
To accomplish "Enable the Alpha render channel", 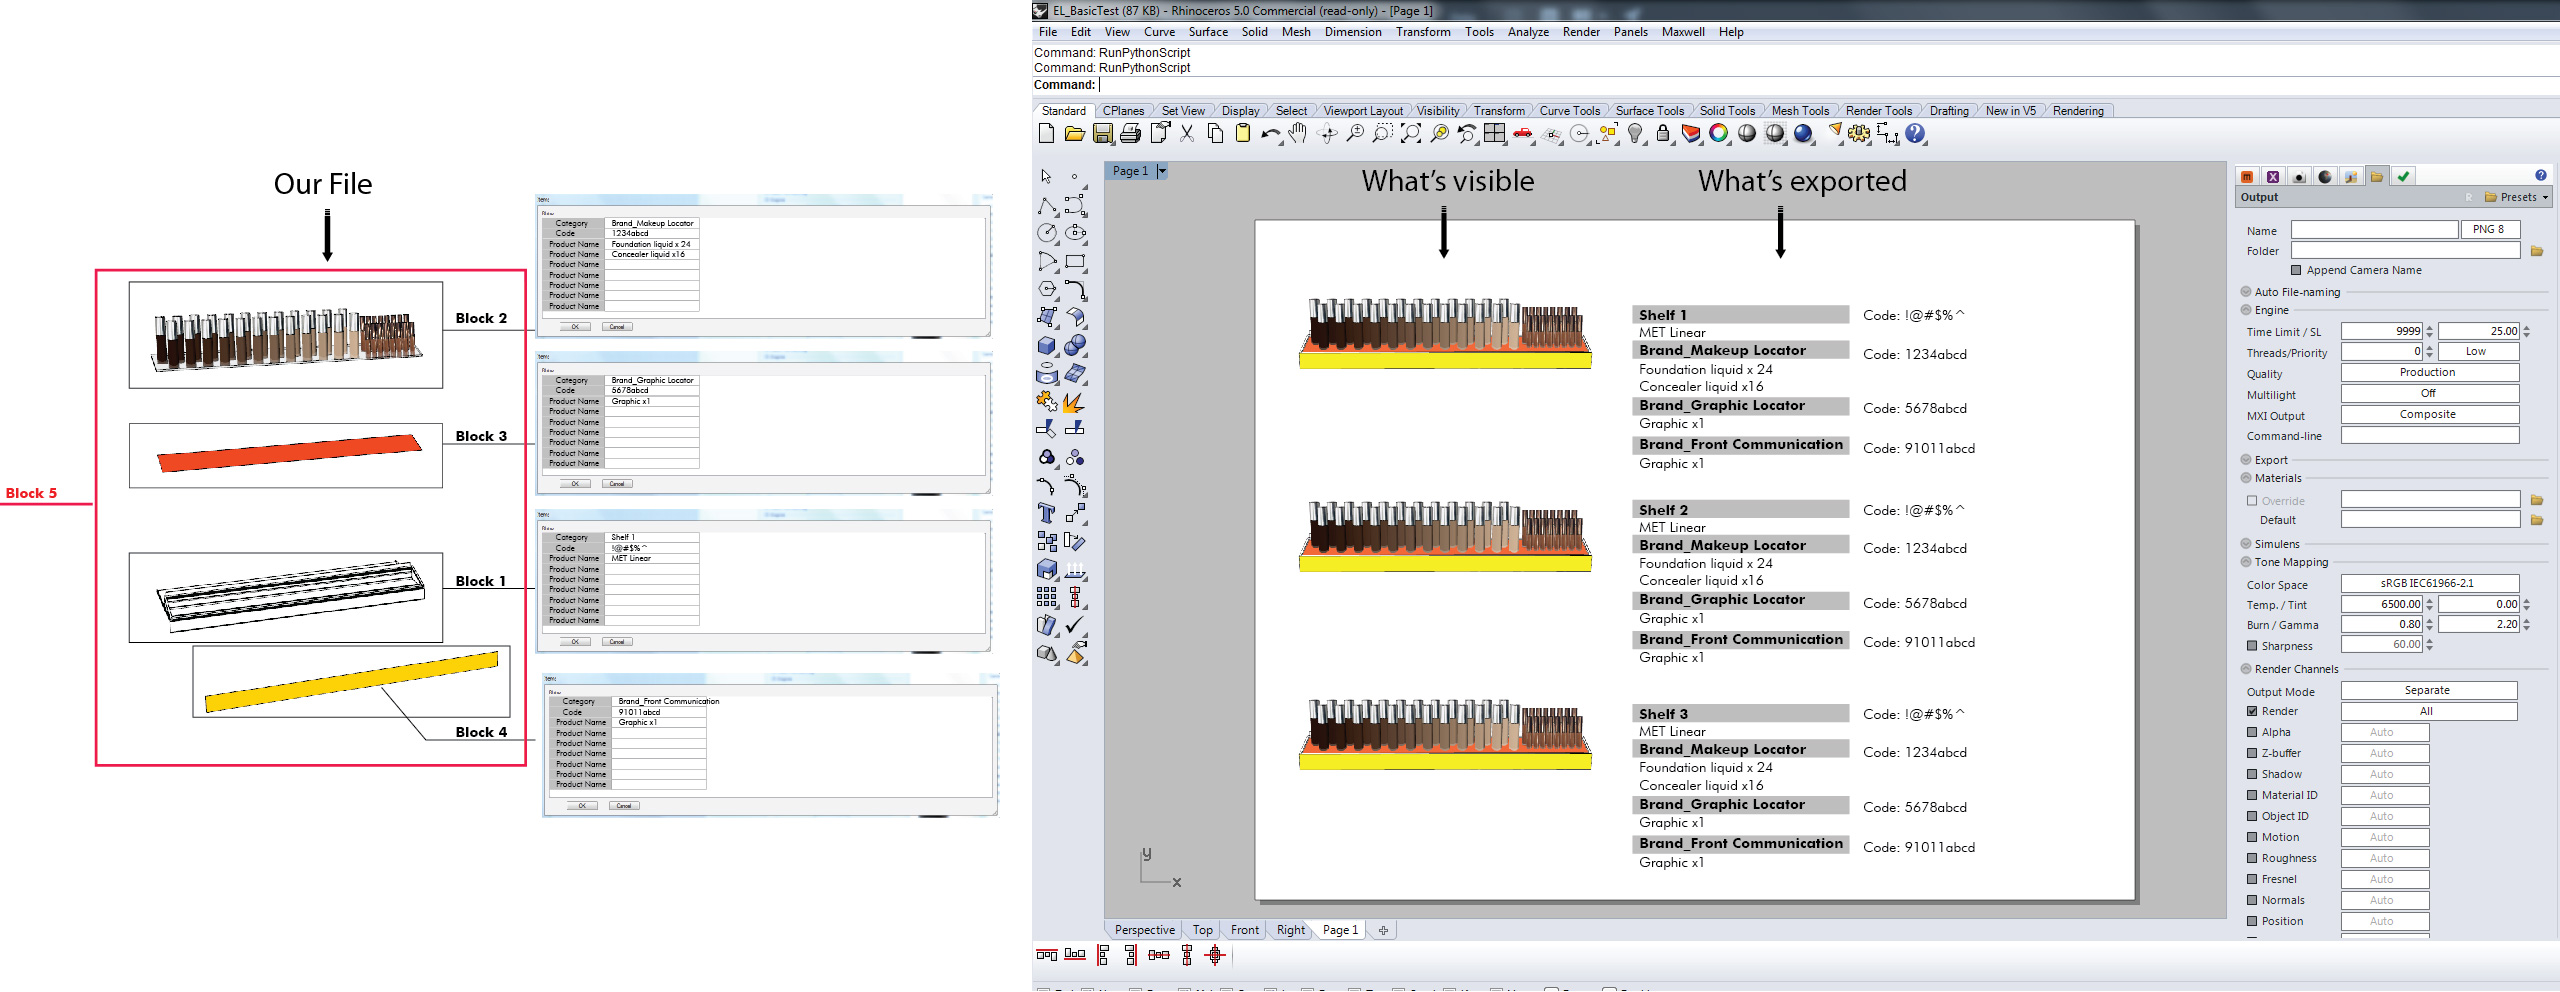I will pos(2252,732).
